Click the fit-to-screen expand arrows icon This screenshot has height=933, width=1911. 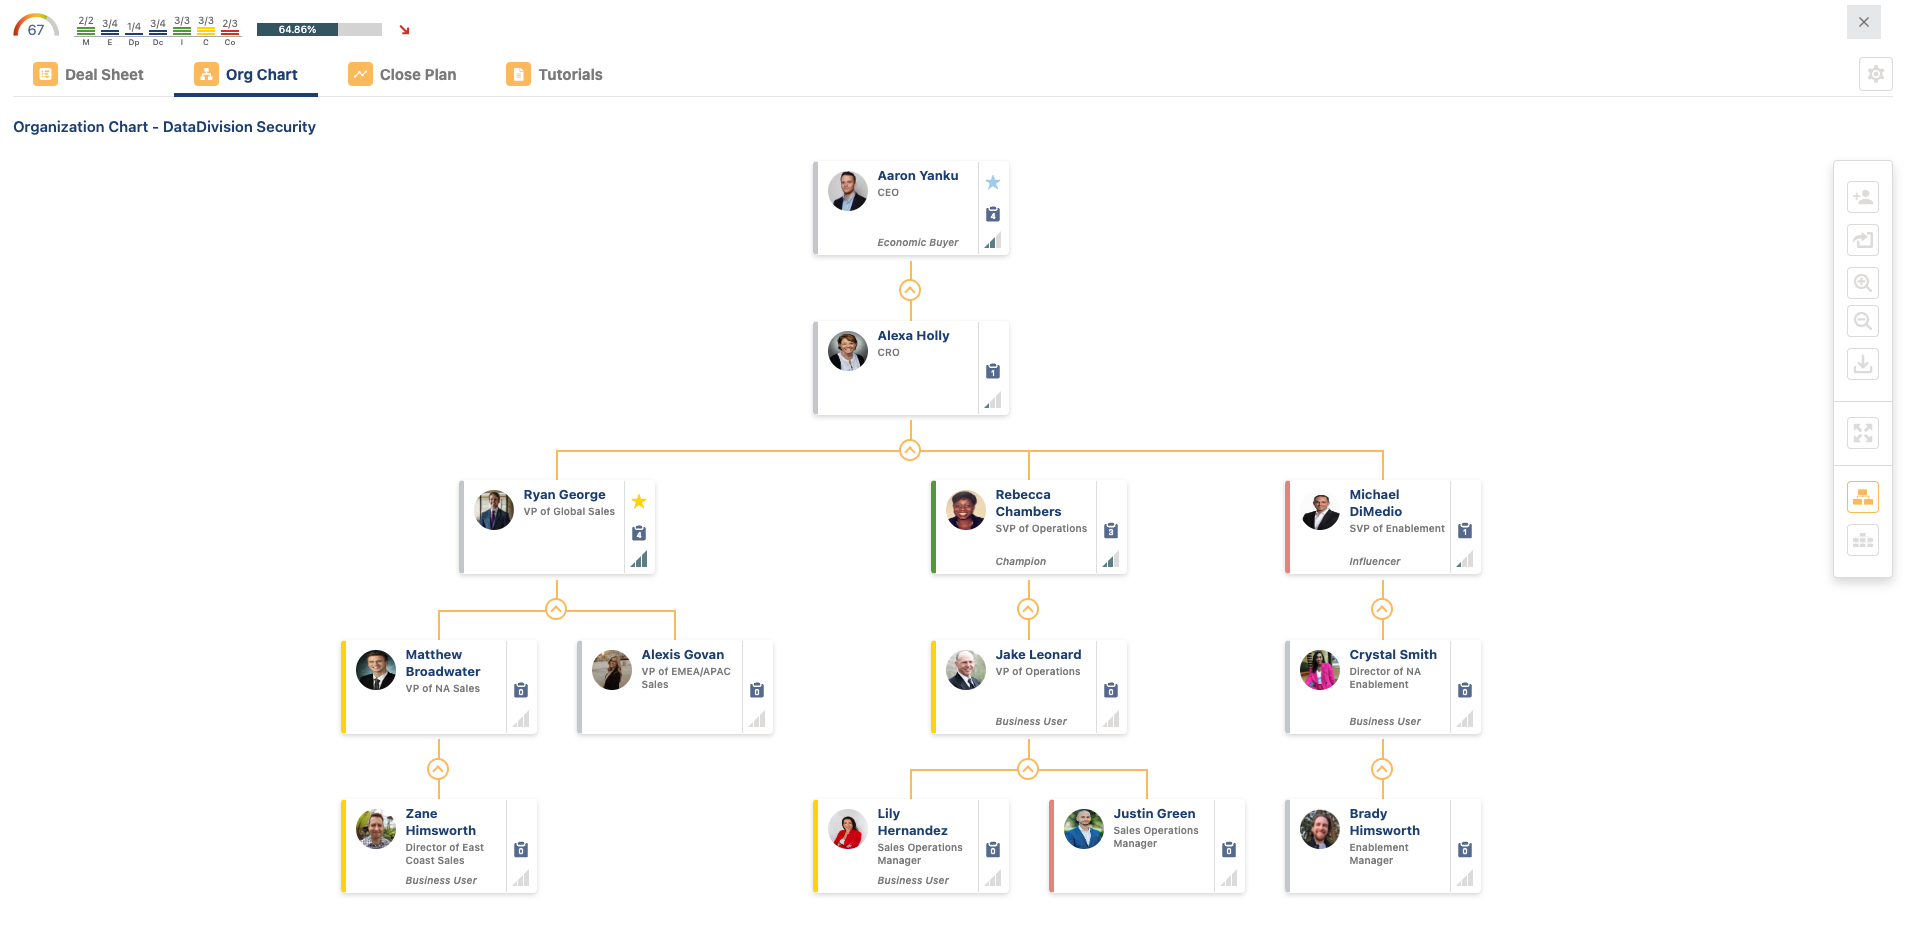1862,433
